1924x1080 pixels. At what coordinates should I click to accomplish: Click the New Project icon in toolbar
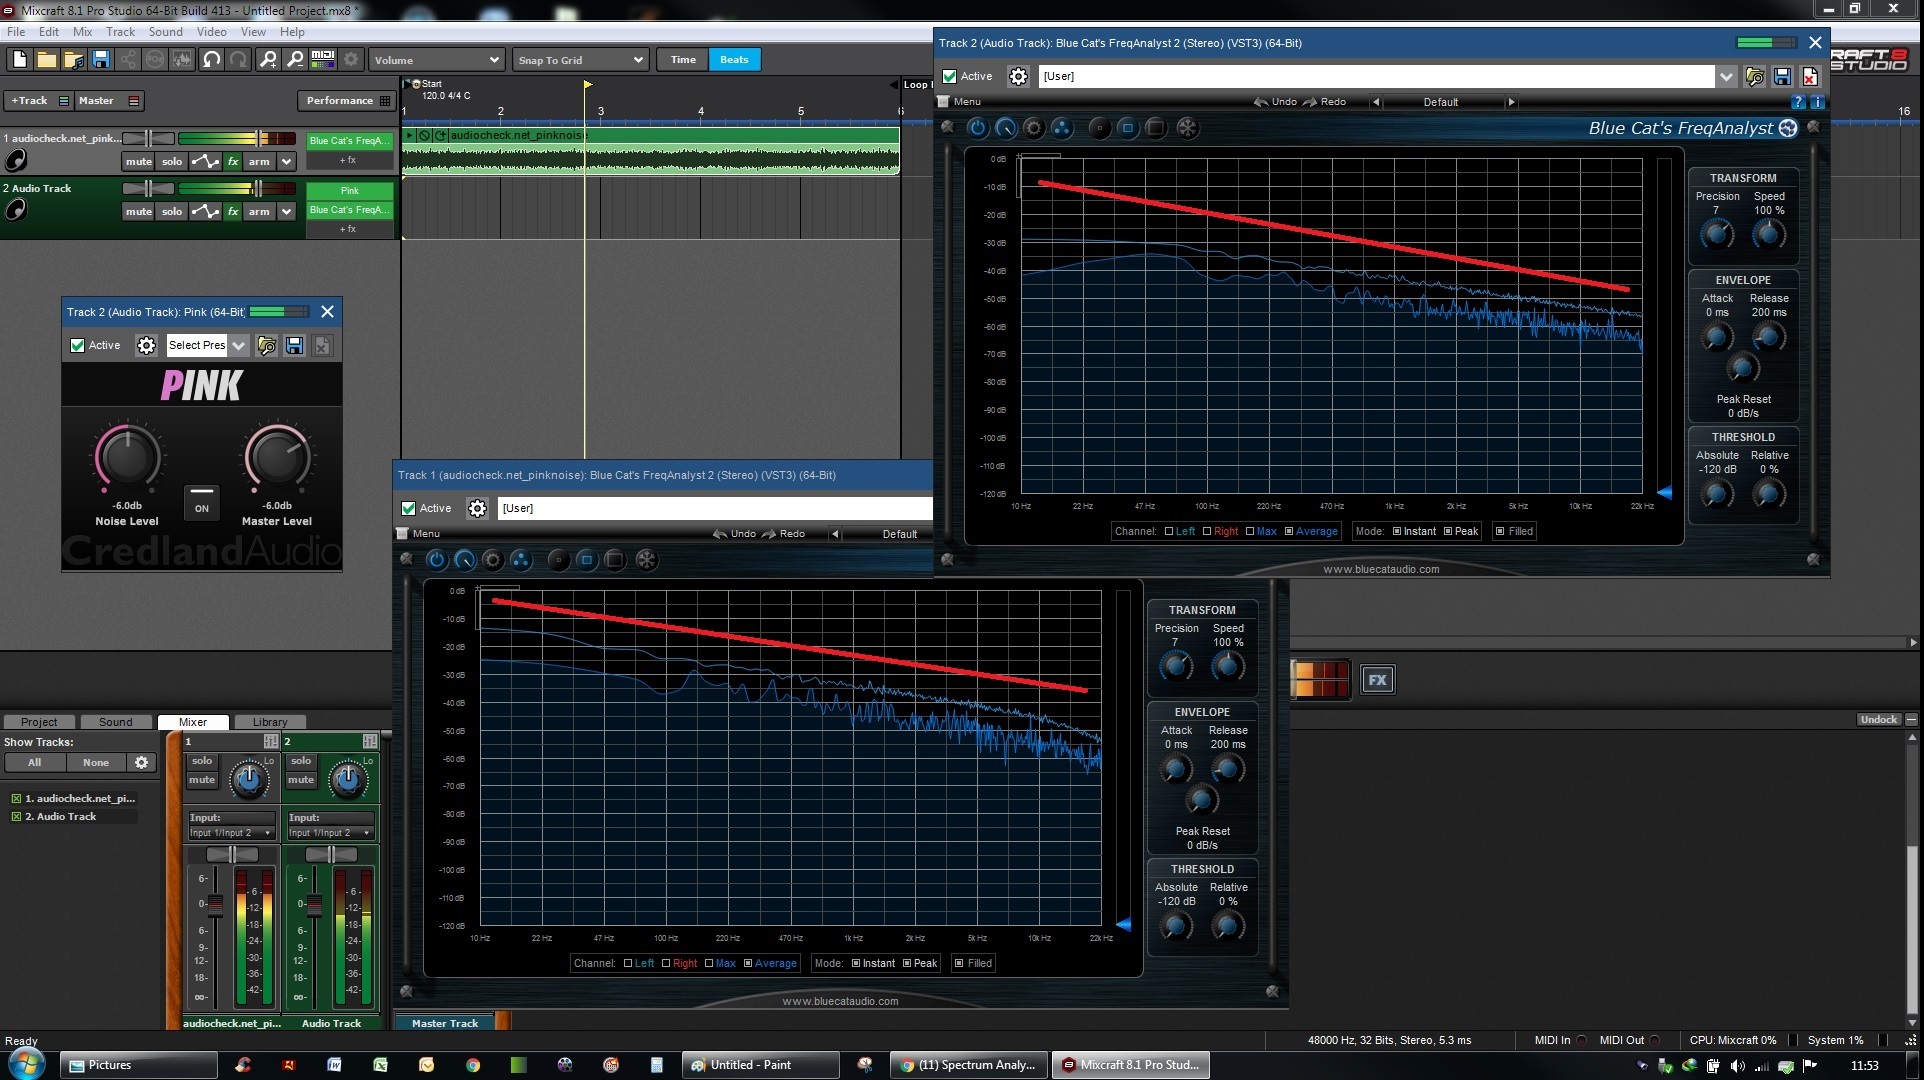pos(19,60)
